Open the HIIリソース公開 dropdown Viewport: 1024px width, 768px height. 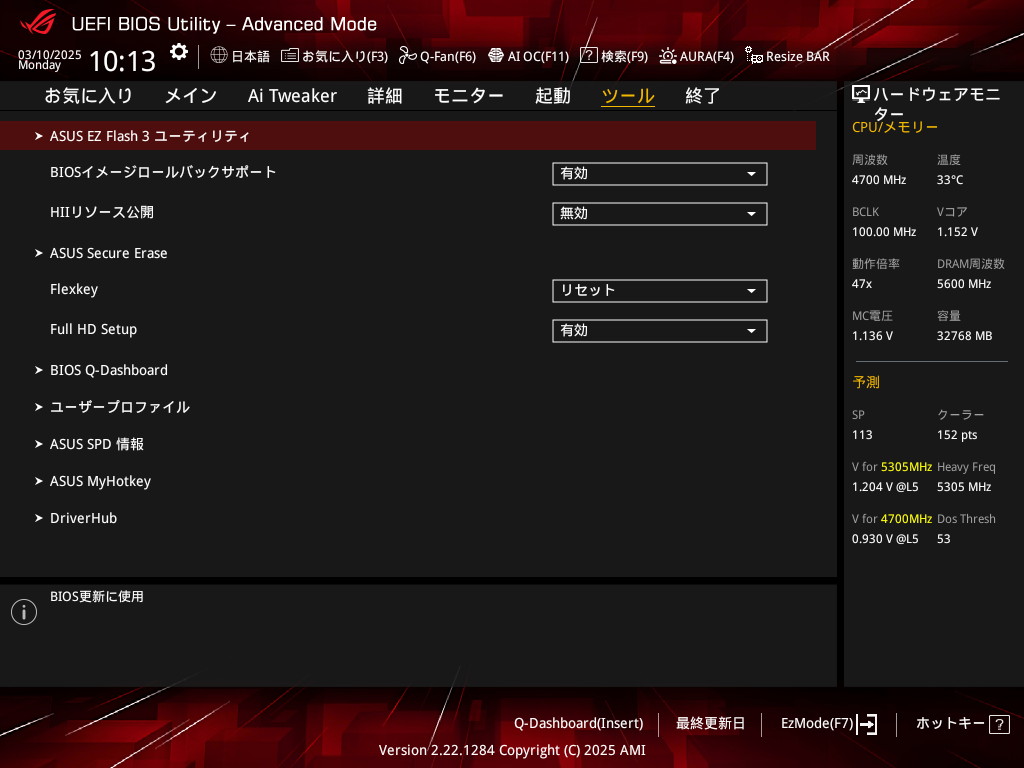click(660, 214)
